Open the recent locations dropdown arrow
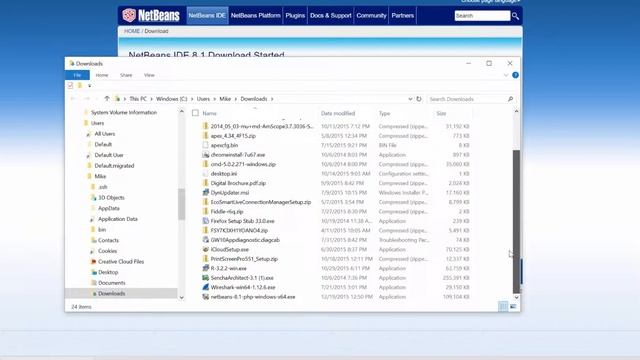Screen dimensions: 640x360 point(97,99)
